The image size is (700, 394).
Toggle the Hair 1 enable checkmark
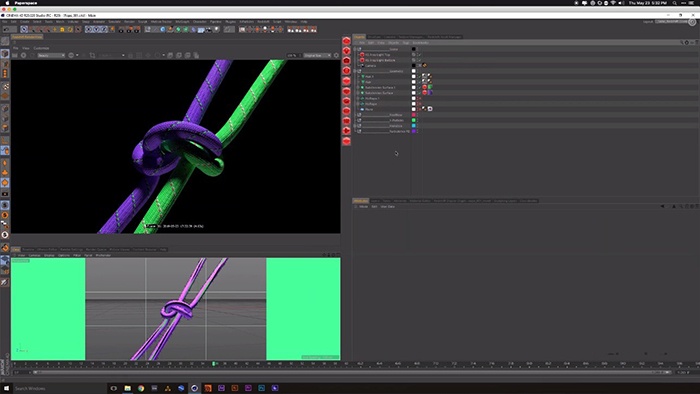point(420,77)
